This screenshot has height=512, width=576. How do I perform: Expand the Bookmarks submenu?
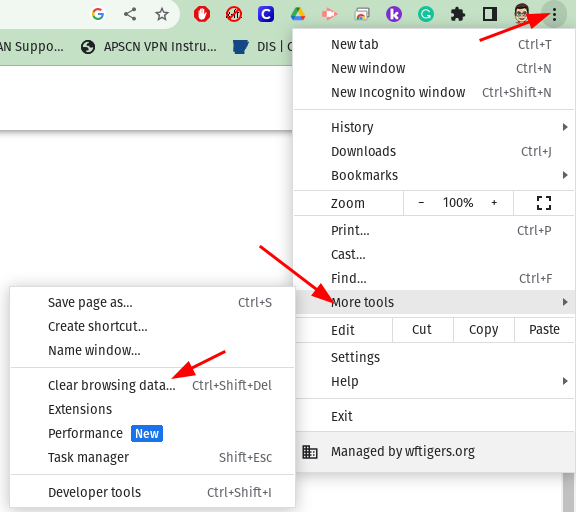434,176
